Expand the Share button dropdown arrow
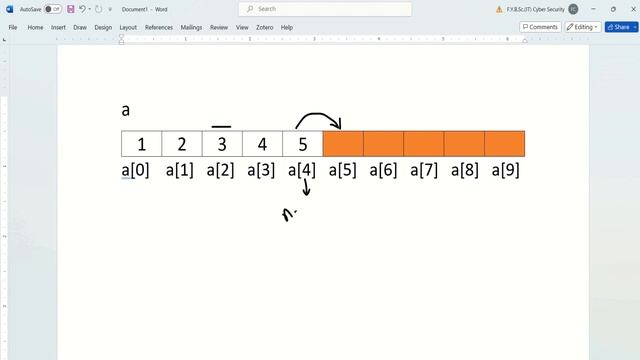The width and height of the screenshot is (640, 360). (x=635, y=27)
